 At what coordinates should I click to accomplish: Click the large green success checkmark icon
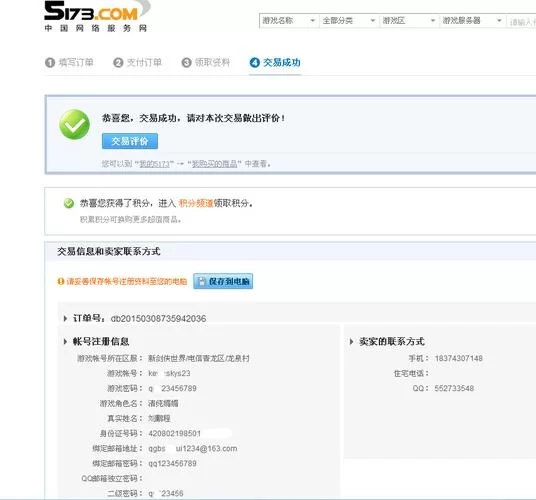coord(75,124)
